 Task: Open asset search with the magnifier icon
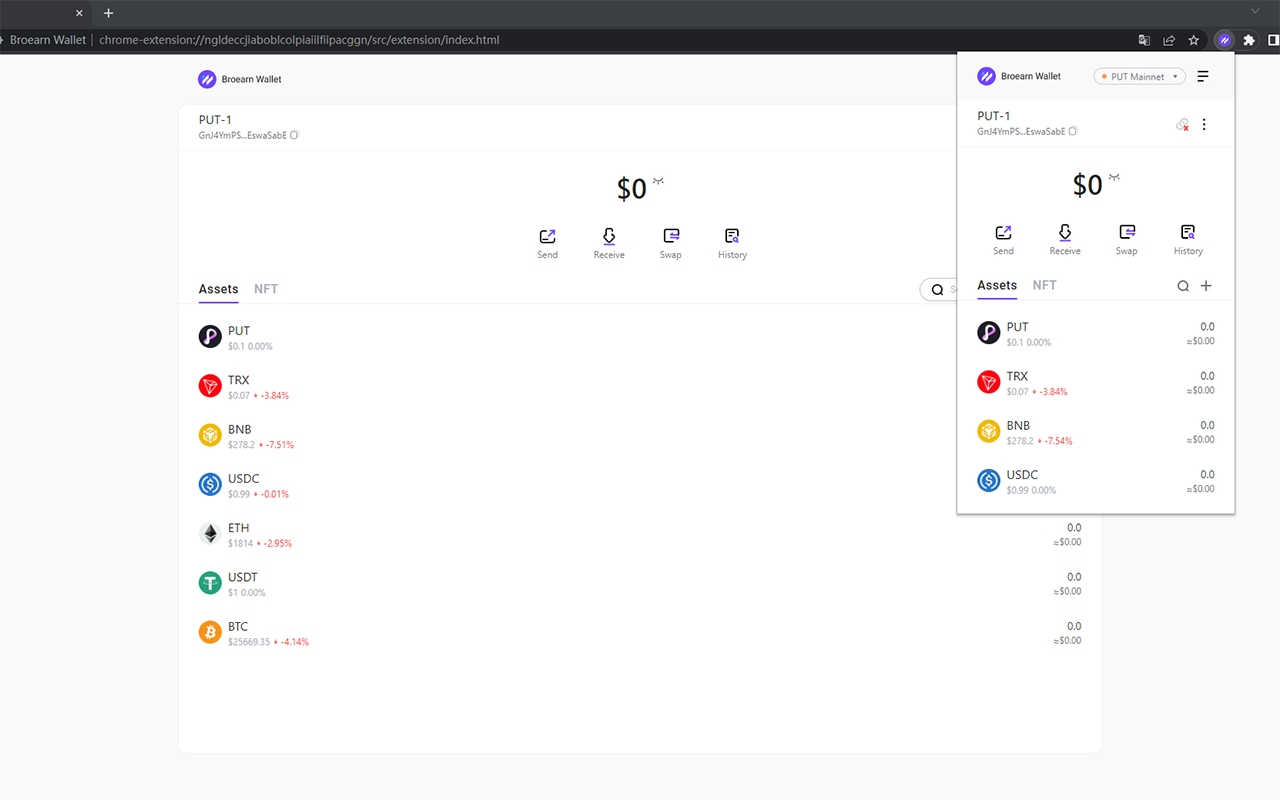coord(1183,285)
